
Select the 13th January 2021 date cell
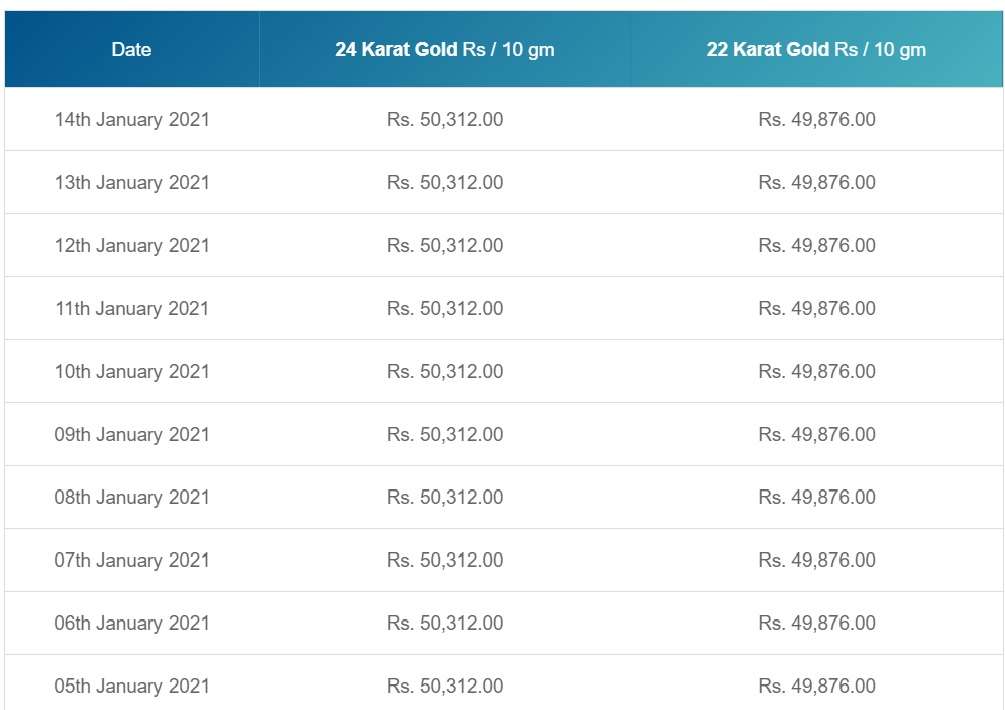point(132,182)
